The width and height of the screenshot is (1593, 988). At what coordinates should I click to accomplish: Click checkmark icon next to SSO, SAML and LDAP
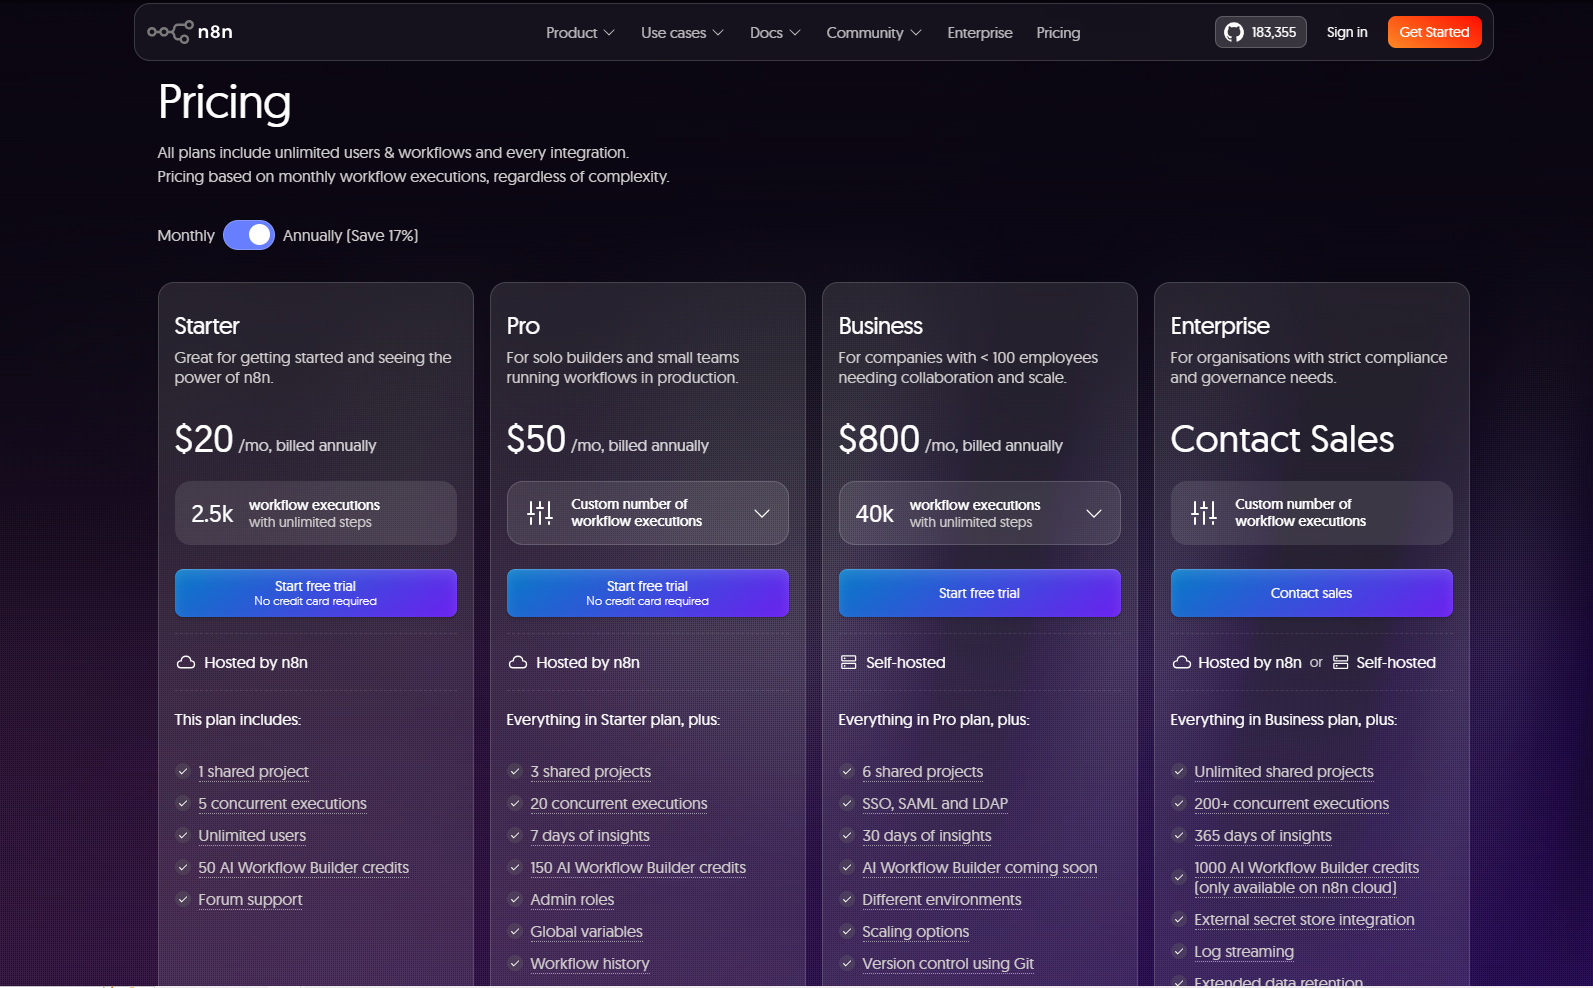[x=847, y=803]
